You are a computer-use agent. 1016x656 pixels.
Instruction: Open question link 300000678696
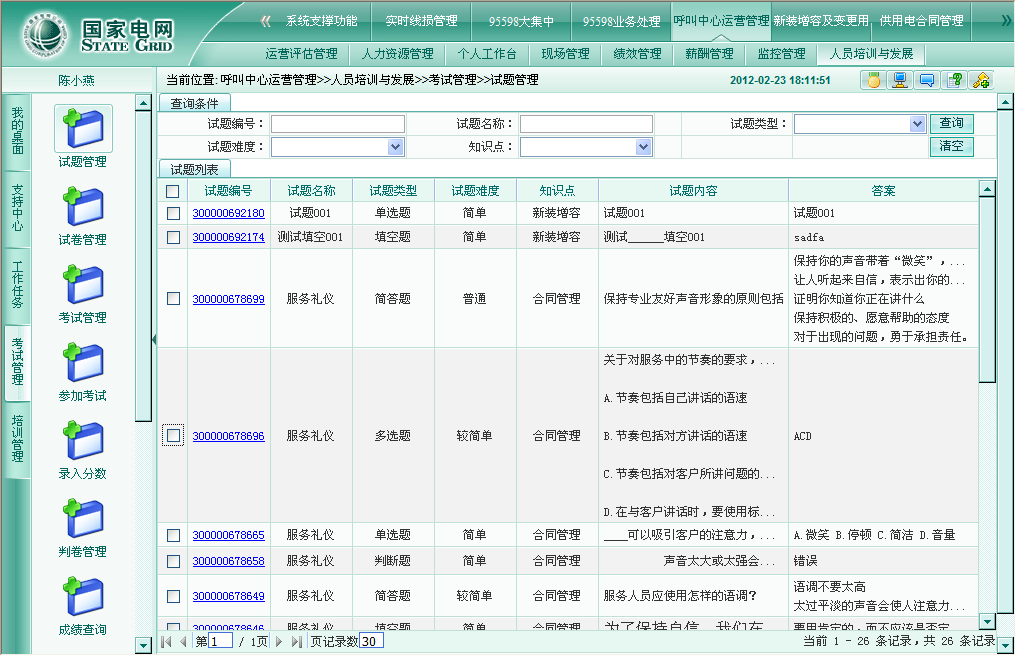228,436
